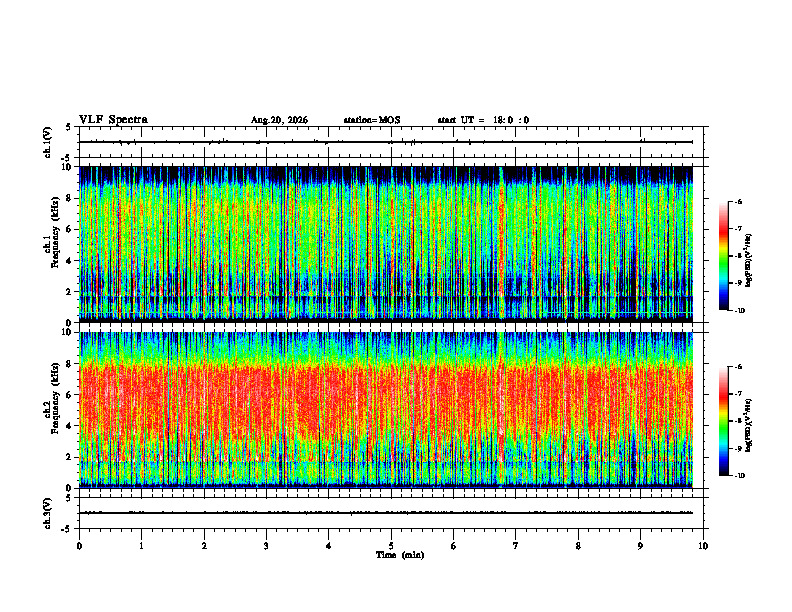Image resolution: width=792 pixels, height=612 pixels.
Task: Click the ch.1(V) waveform strip at top
Action: [391, 142]
